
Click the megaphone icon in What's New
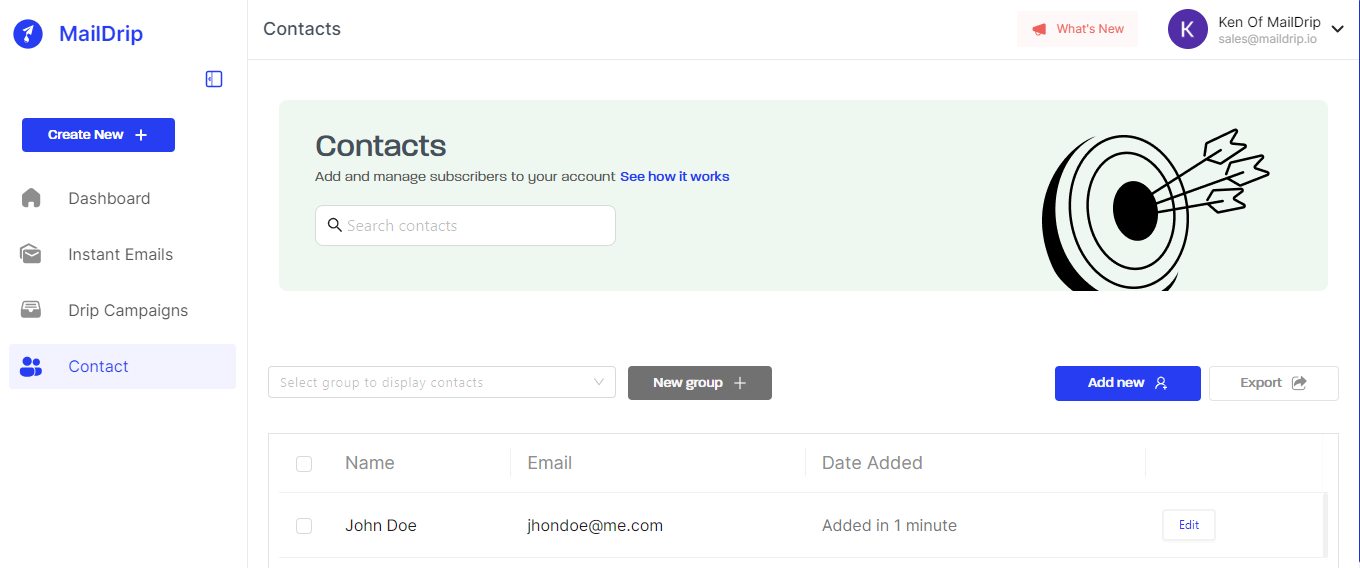tap(1040, 29)
